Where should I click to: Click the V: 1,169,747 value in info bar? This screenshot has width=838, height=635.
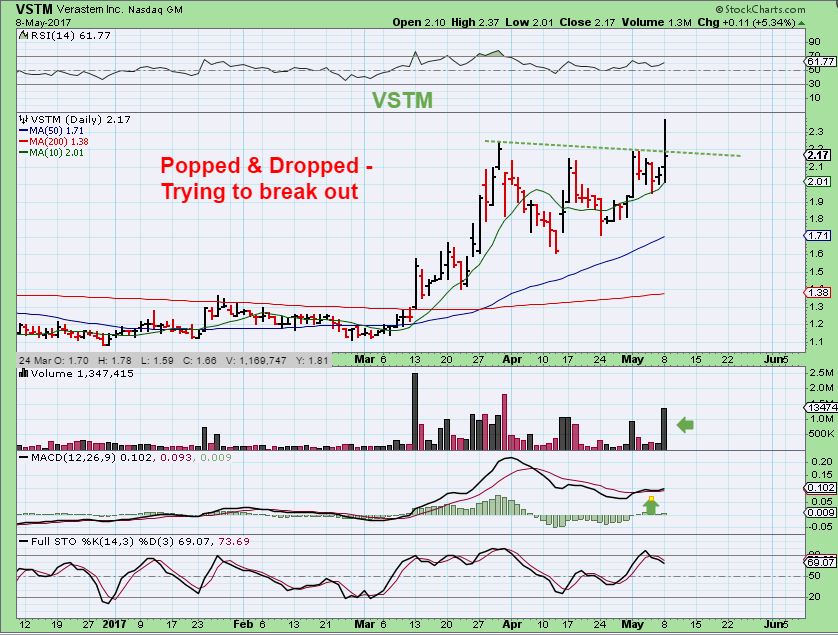[255, 360]
